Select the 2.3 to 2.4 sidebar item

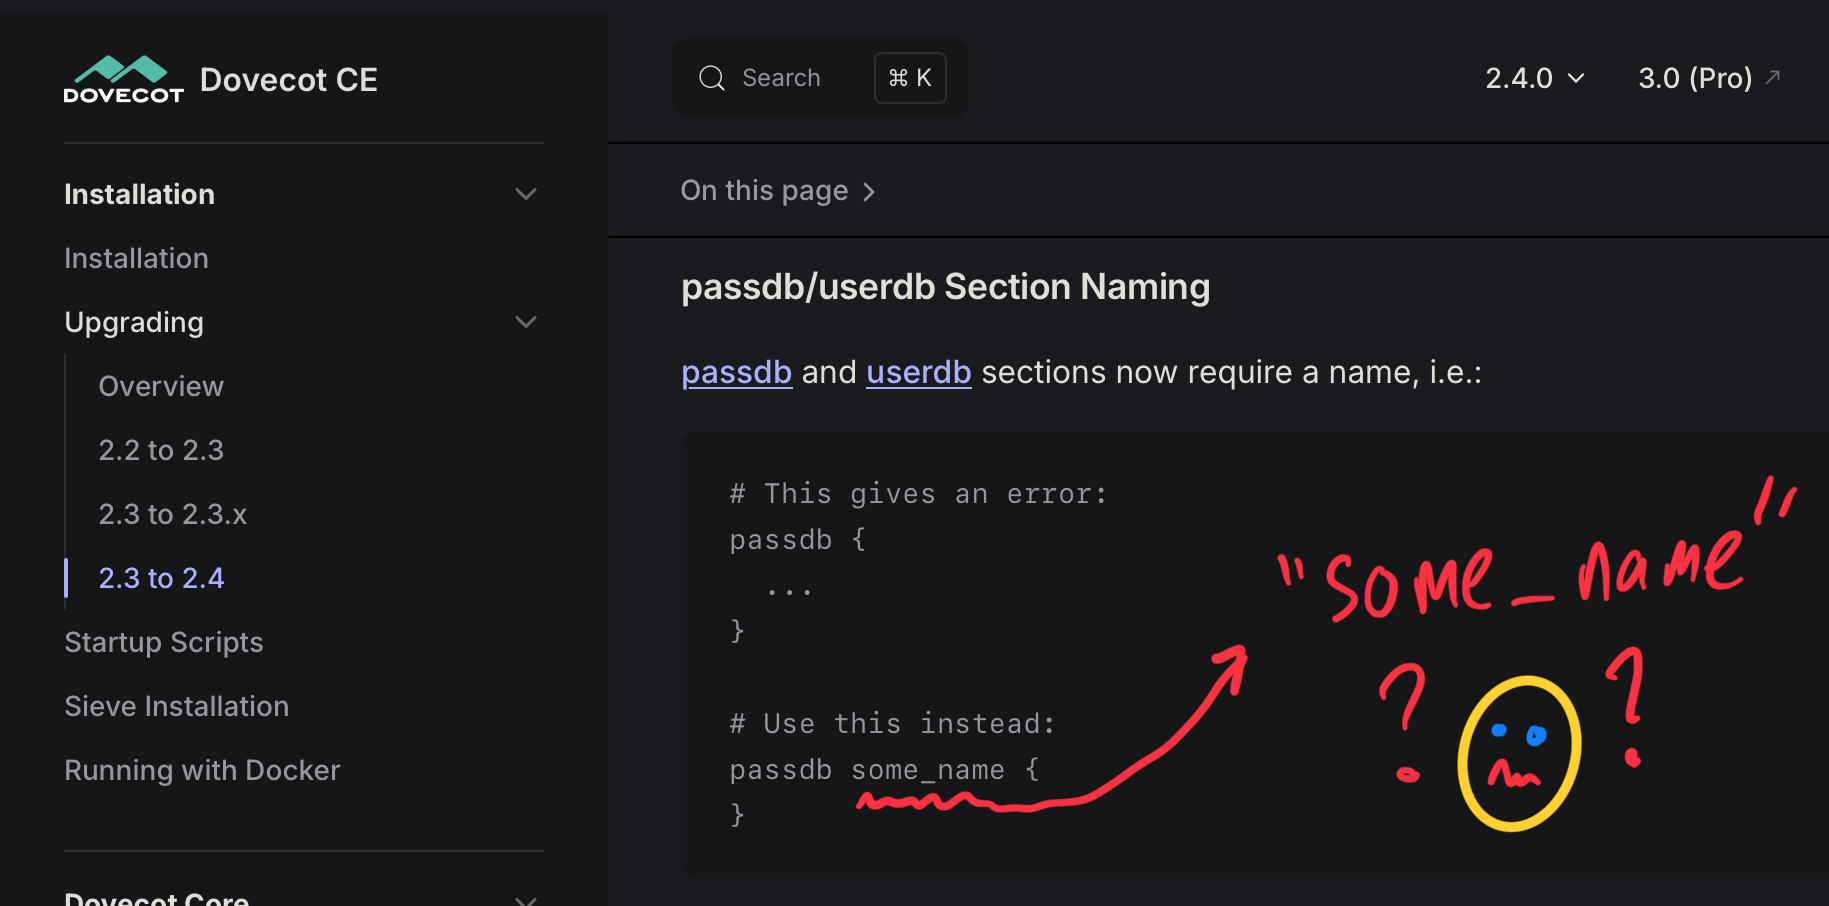click(x=161, y=578)
